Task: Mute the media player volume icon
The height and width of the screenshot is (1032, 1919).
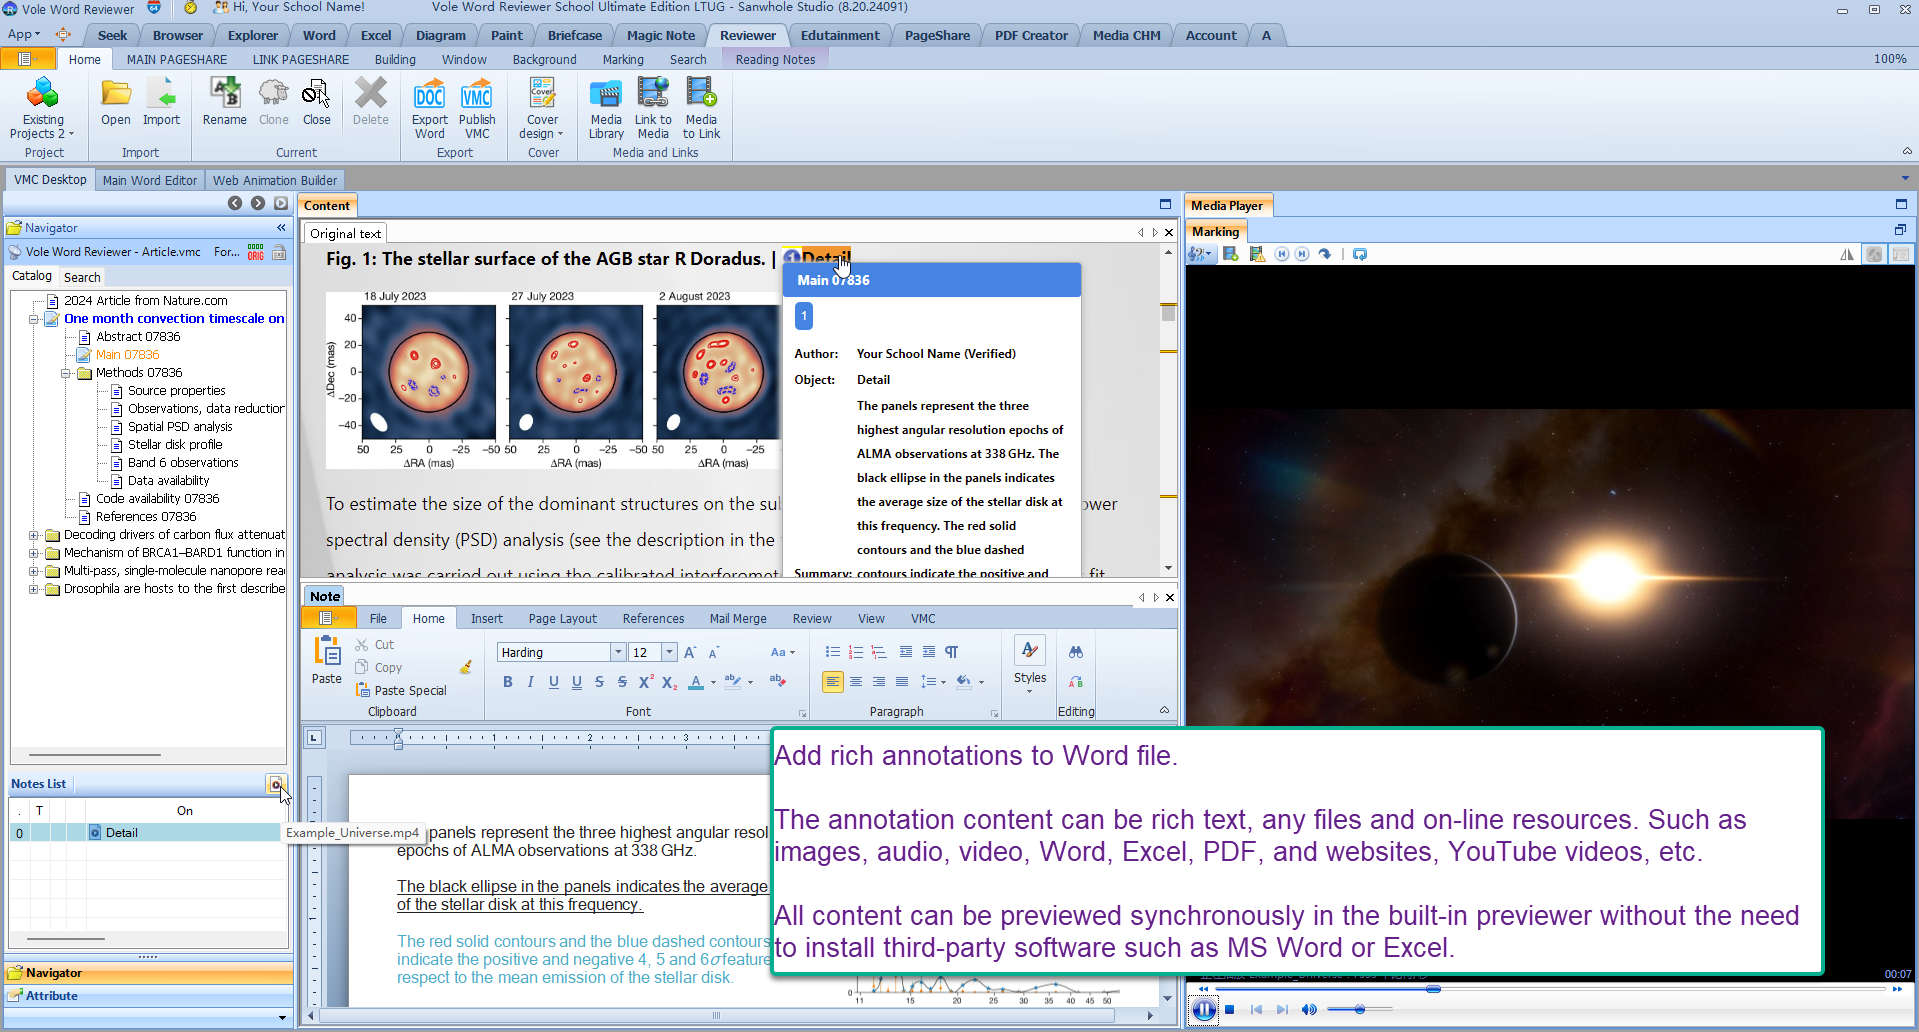Action: click(x=1309, y=1010)
